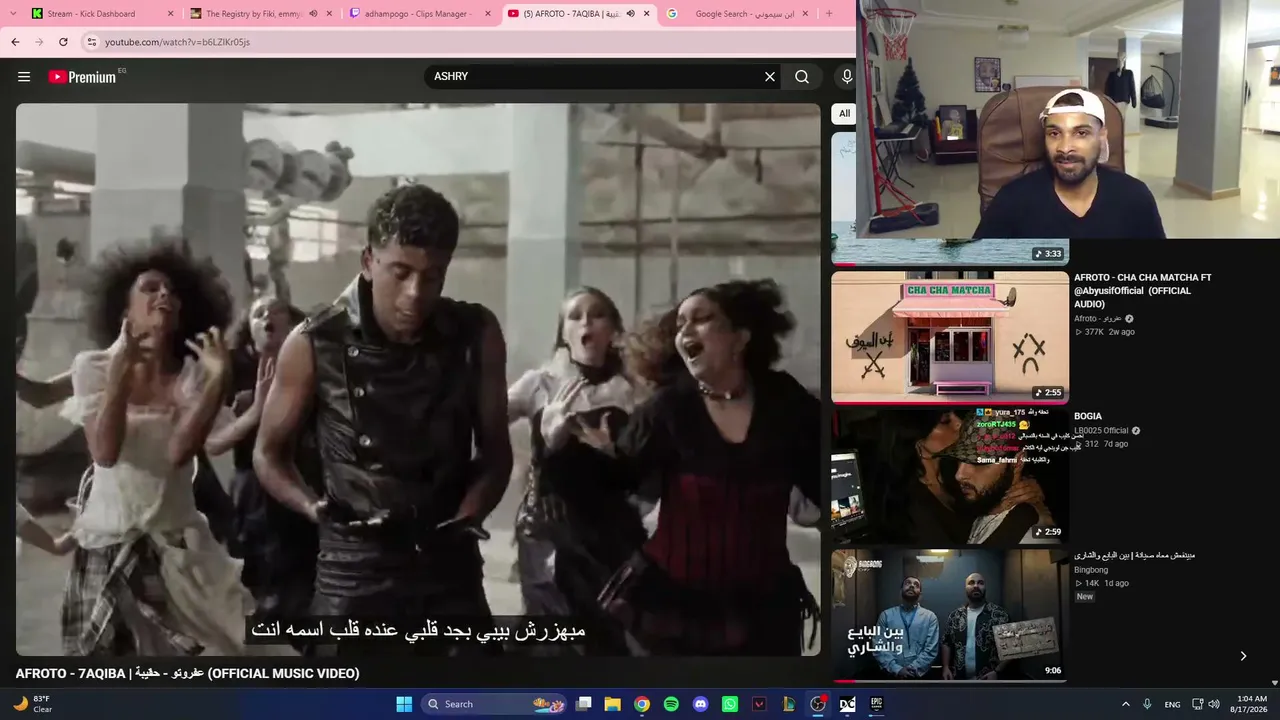
Task: Open the weather widget showing 83°F Clear
Action: click(33, 704)
